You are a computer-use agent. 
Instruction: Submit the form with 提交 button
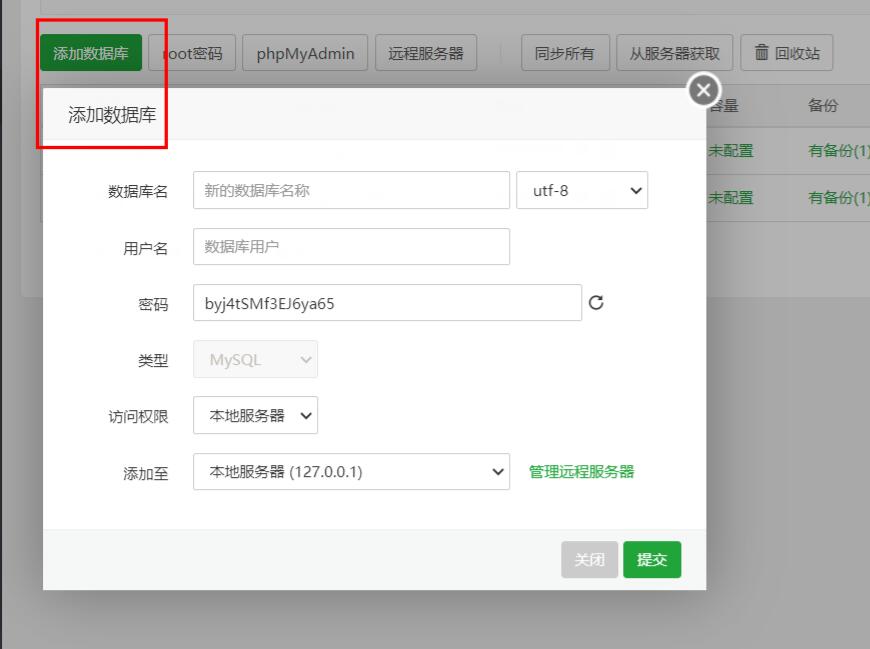pos(652,559)
